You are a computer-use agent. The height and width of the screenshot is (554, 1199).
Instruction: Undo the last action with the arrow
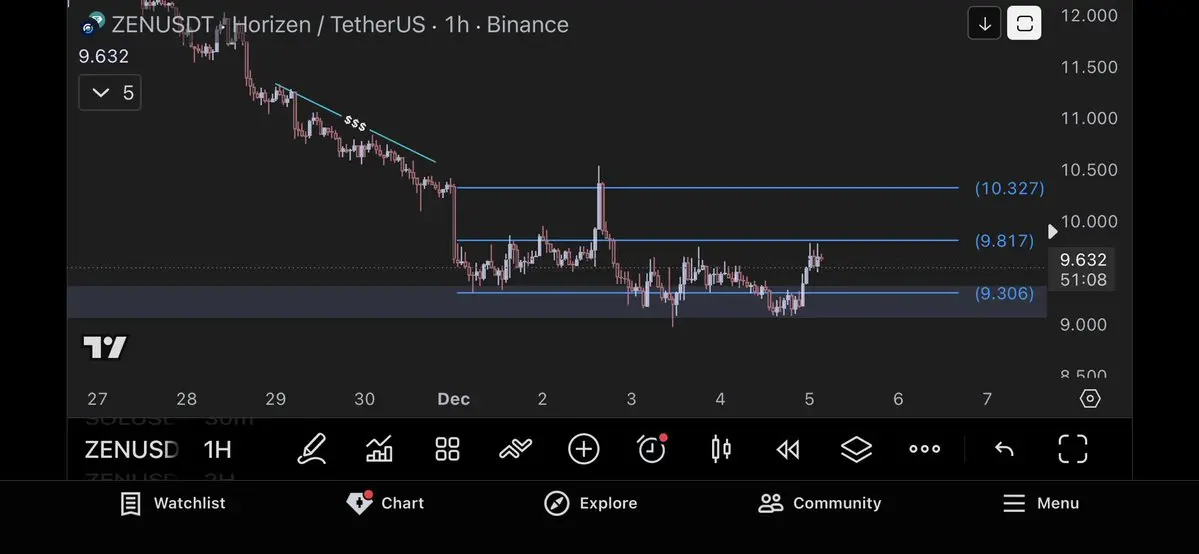1004,449
